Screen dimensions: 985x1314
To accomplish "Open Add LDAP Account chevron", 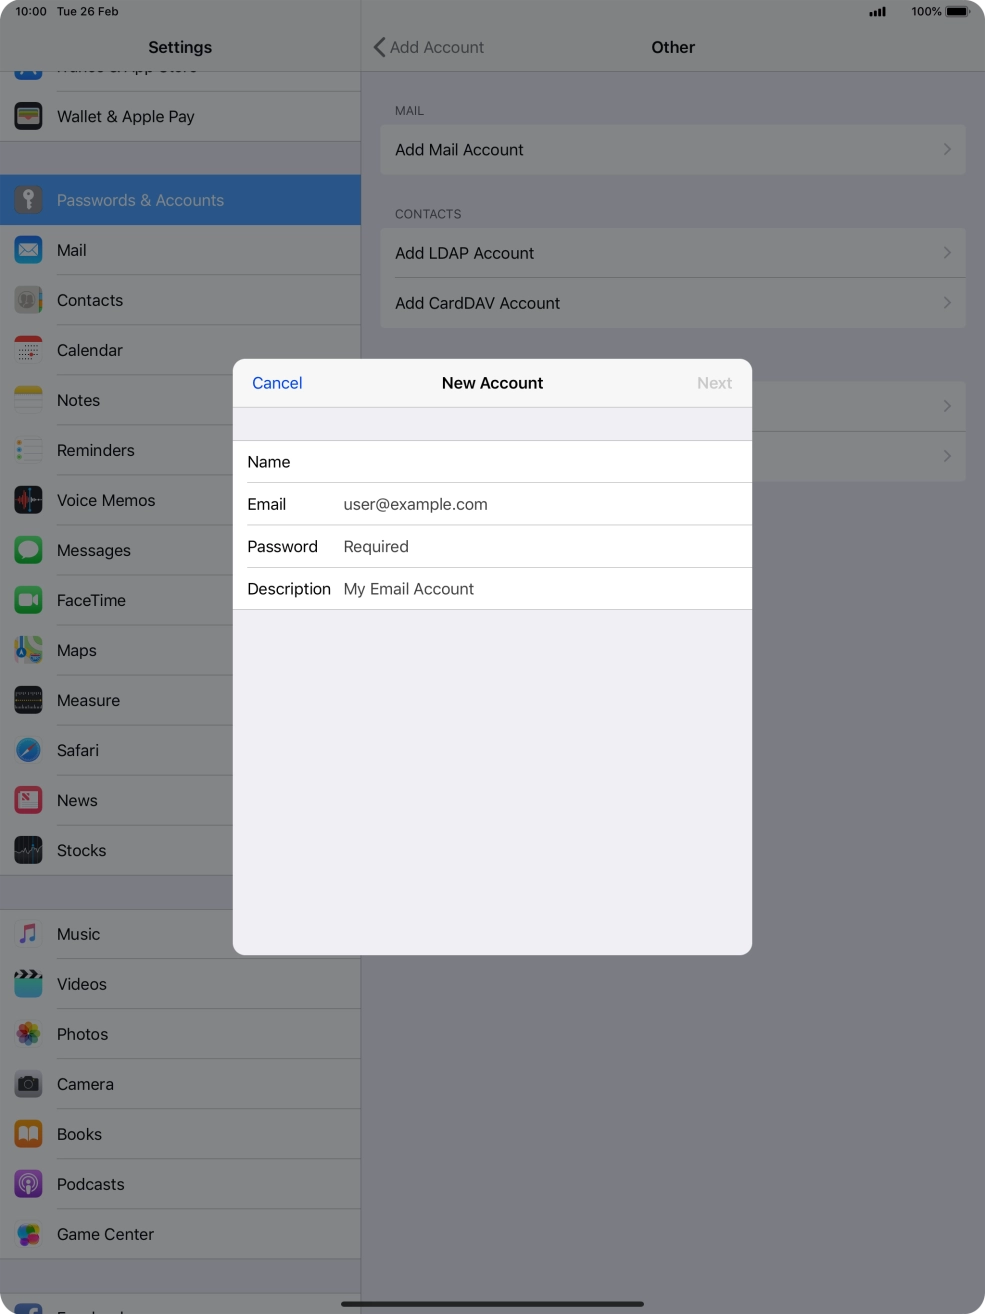I will (946, 253).
